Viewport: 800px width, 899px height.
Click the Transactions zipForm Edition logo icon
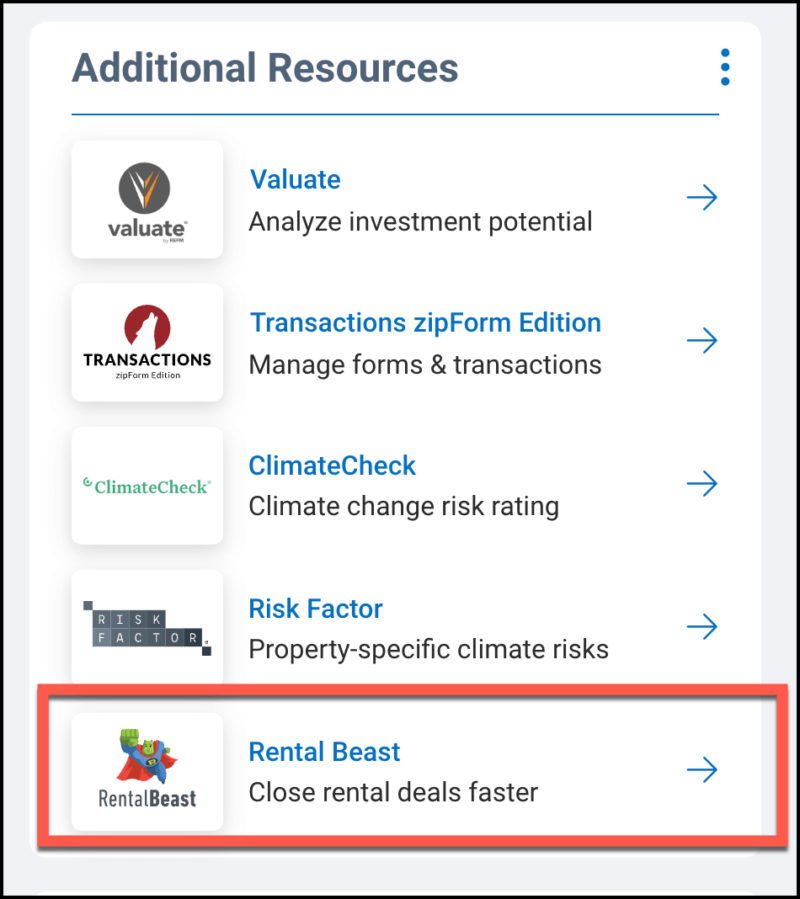point(146,342)
